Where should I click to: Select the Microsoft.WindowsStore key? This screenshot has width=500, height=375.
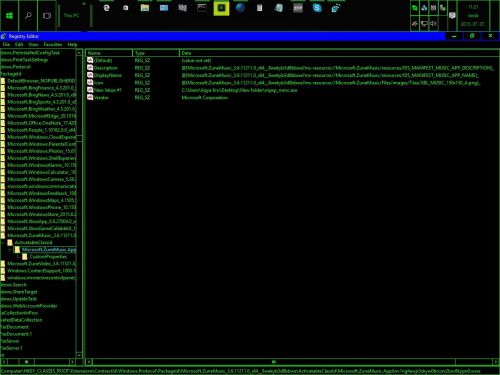42,214
